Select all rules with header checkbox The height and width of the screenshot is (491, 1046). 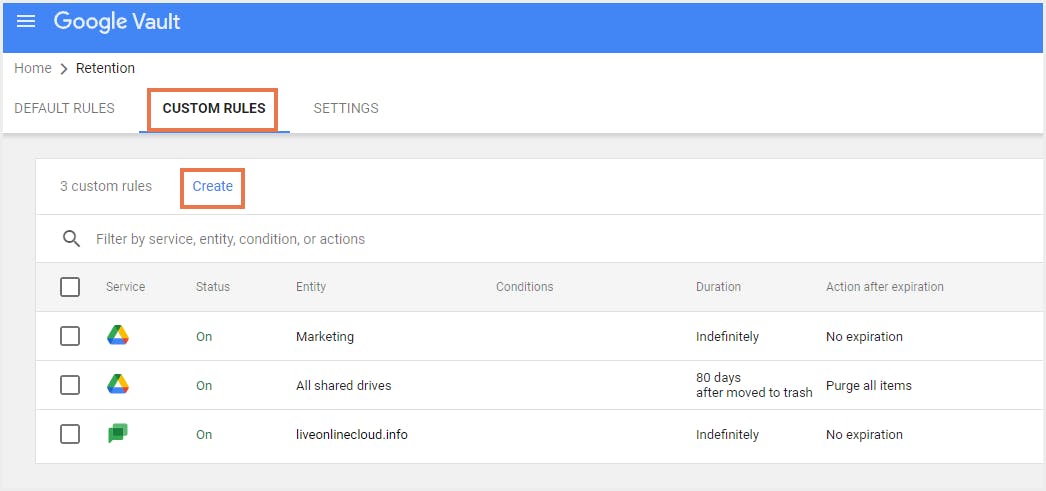click(x=70, y=287)
